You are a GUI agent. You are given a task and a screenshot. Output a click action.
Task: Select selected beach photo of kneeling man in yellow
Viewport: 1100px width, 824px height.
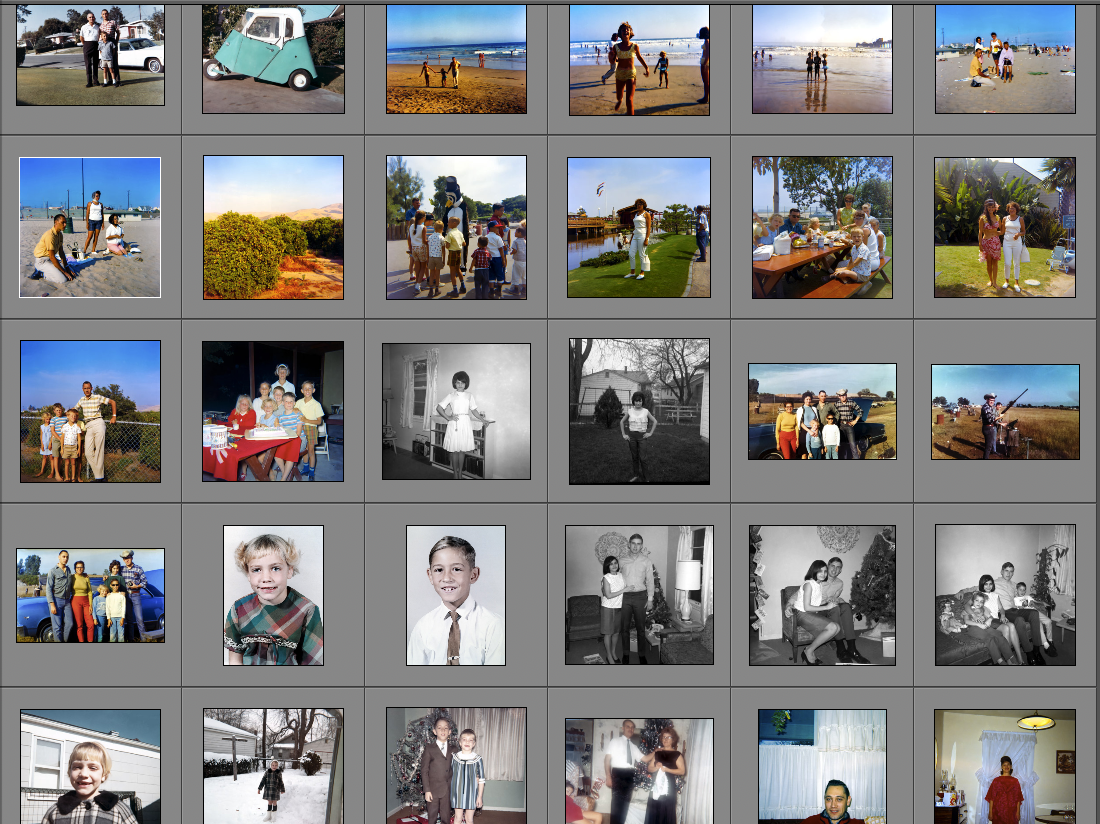point(90,227)
